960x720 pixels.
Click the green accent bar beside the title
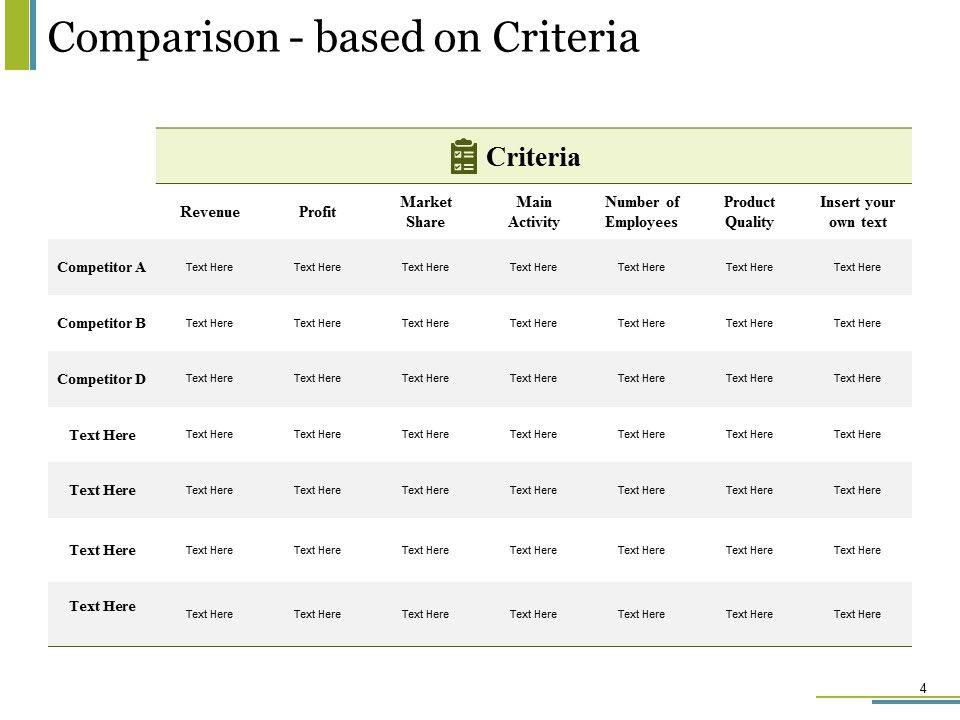pos(18,35)
